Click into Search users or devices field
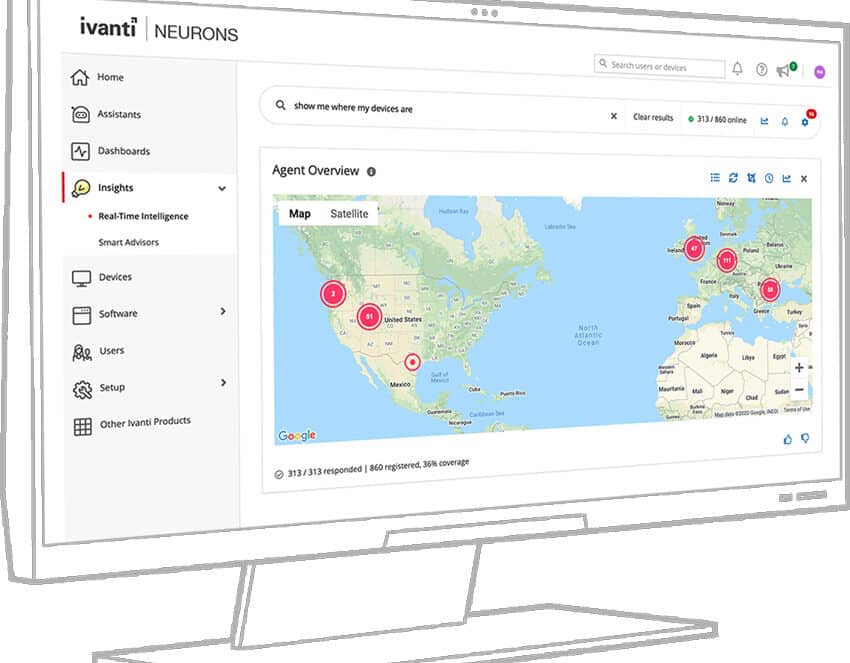 (659, 67)
